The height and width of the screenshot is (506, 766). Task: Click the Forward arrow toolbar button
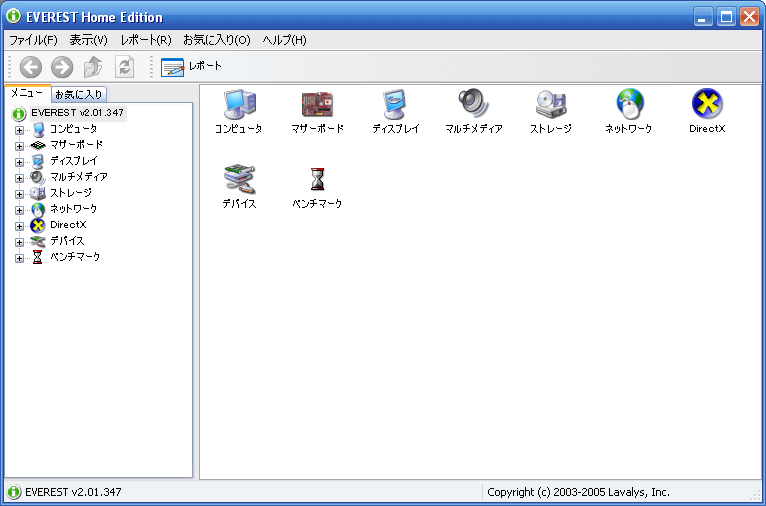tap(62, 67)
